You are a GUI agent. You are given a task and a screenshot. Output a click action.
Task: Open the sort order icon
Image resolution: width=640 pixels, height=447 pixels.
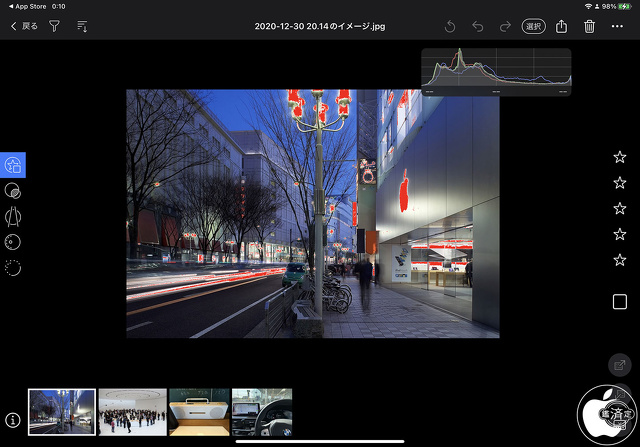(x=82, y=26)
